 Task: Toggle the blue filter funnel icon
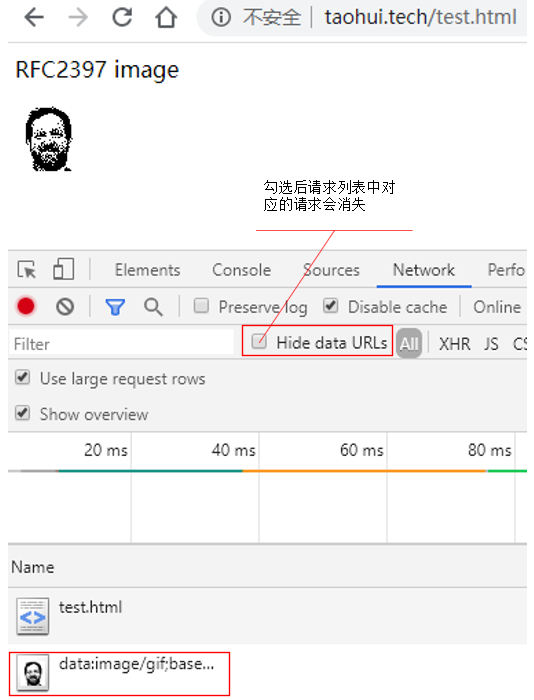(115, 307)
